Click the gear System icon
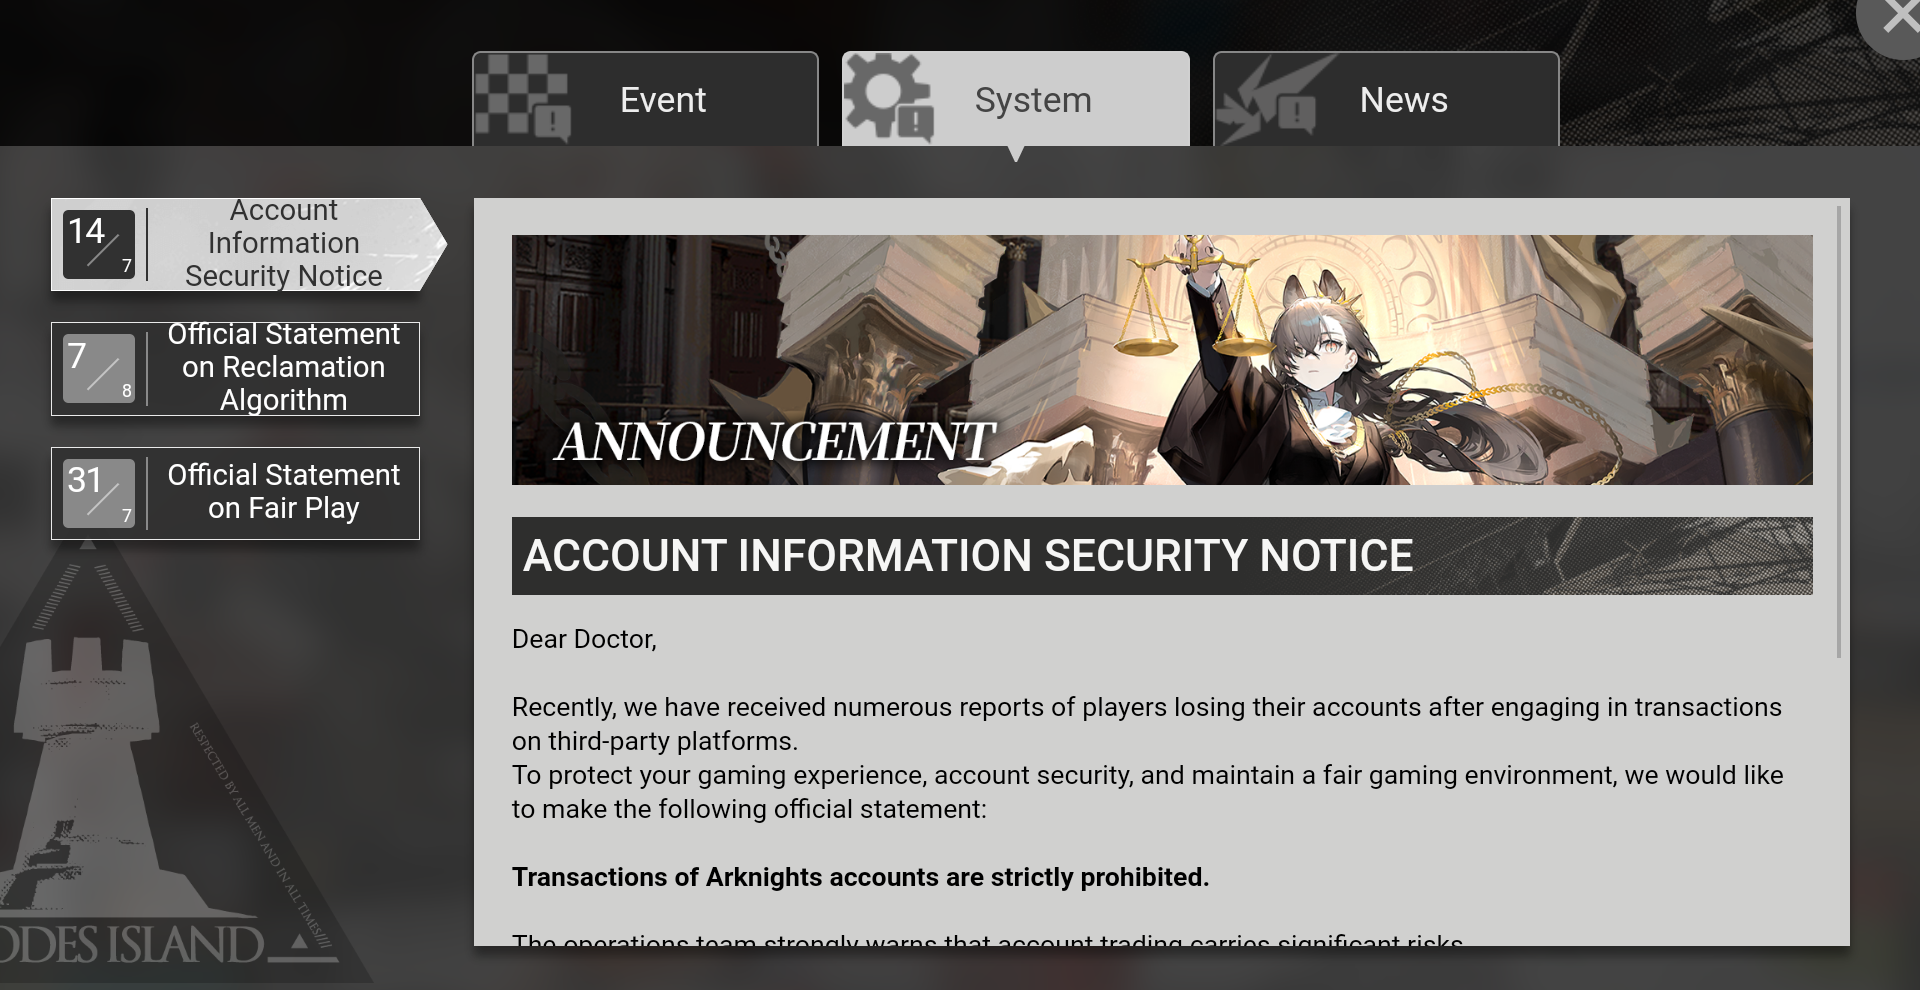The image size is (1920, 990). [888, 96]
